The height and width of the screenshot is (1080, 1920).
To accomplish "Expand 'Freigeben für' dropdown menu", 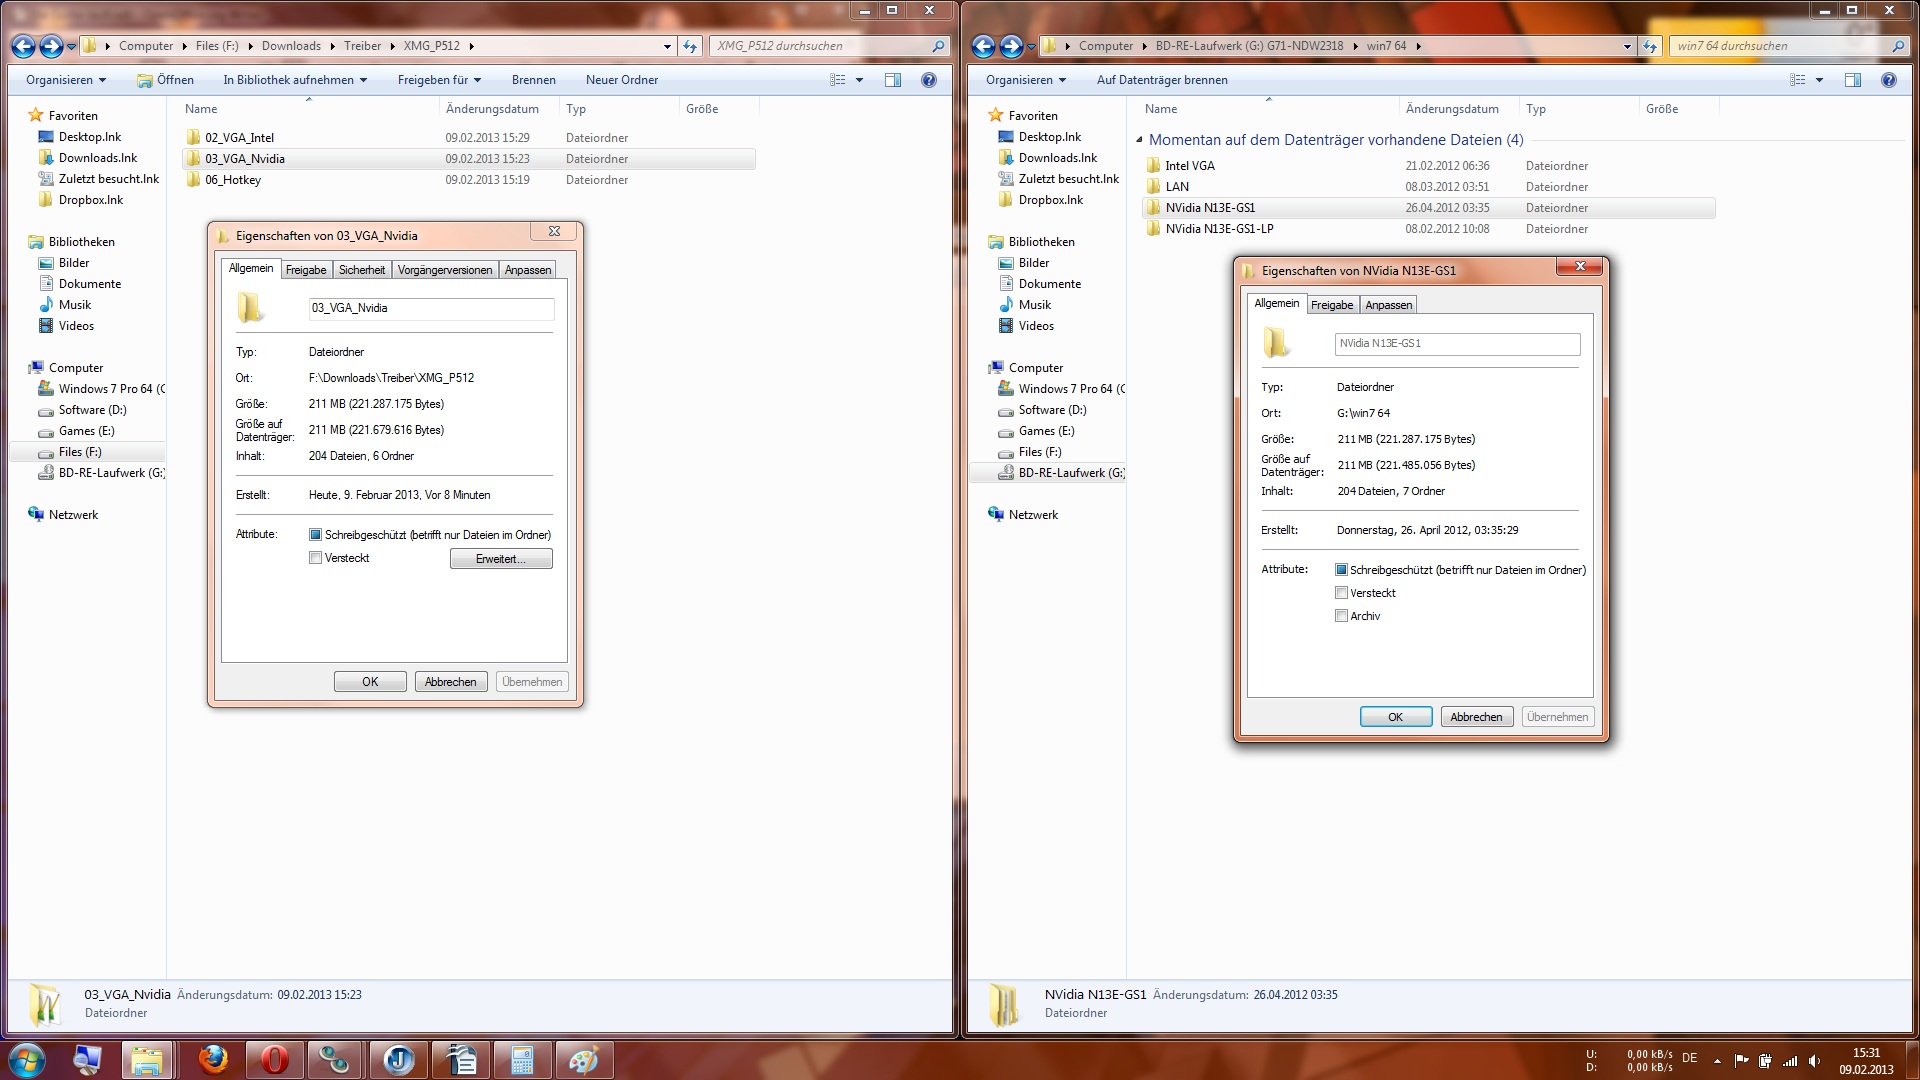I will click(x=439, y=80).
